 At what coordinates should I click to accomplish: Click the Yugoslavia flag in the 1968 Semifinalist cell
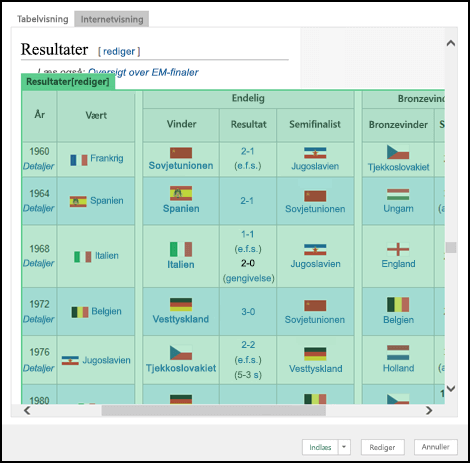tap(315, 249)
